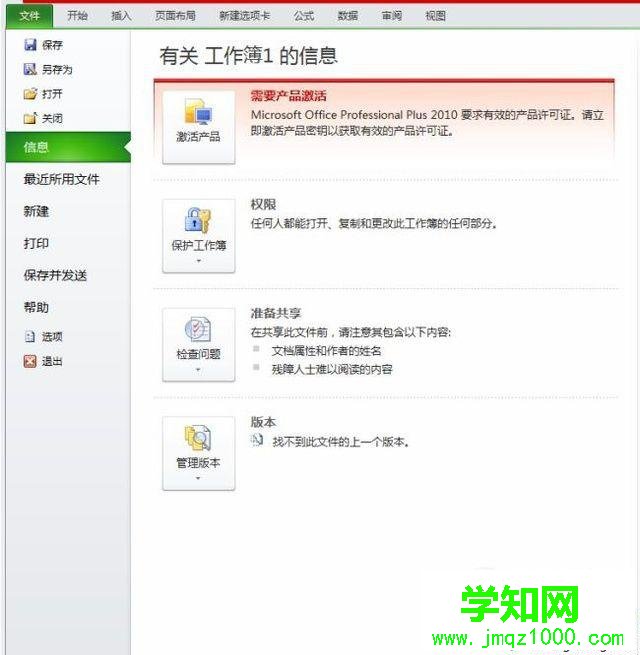This screenshot has height=655, width=640.
Task: Click the Save As (另存为) icon
Action: tap(30, 69)
